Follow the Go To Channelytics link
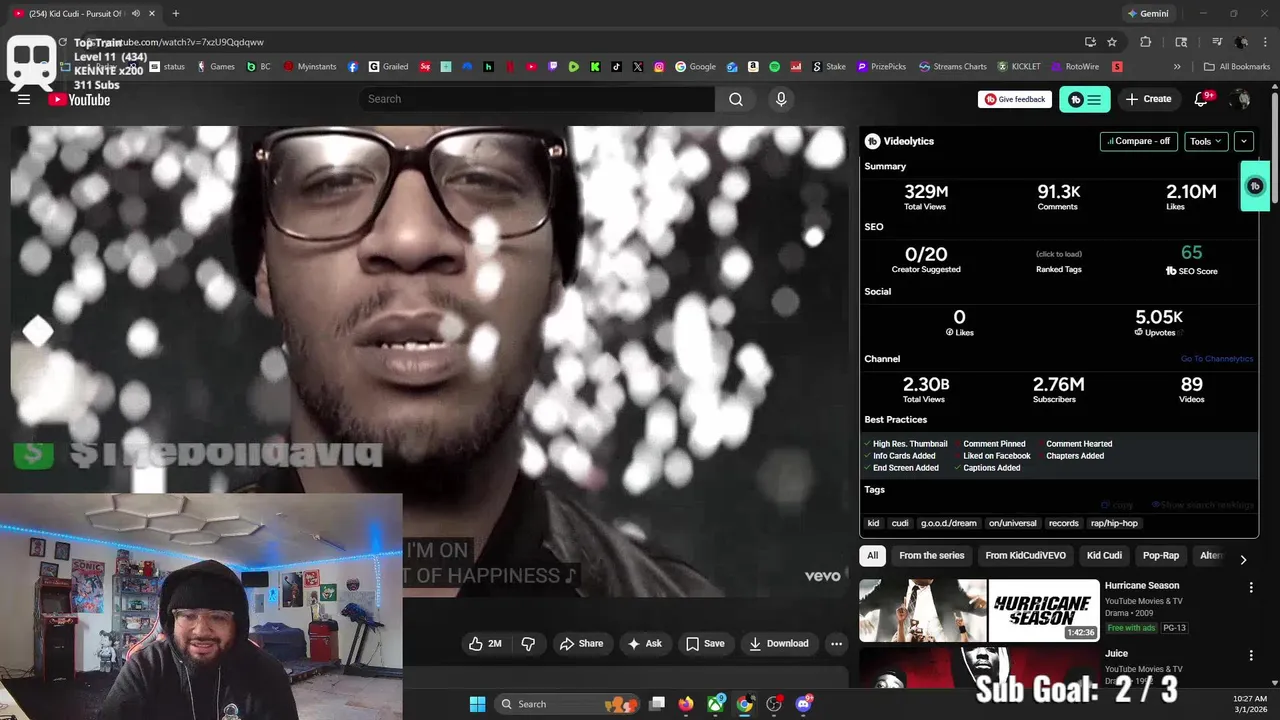Viewport: 1280px width, 720px height. point(1216,359)
